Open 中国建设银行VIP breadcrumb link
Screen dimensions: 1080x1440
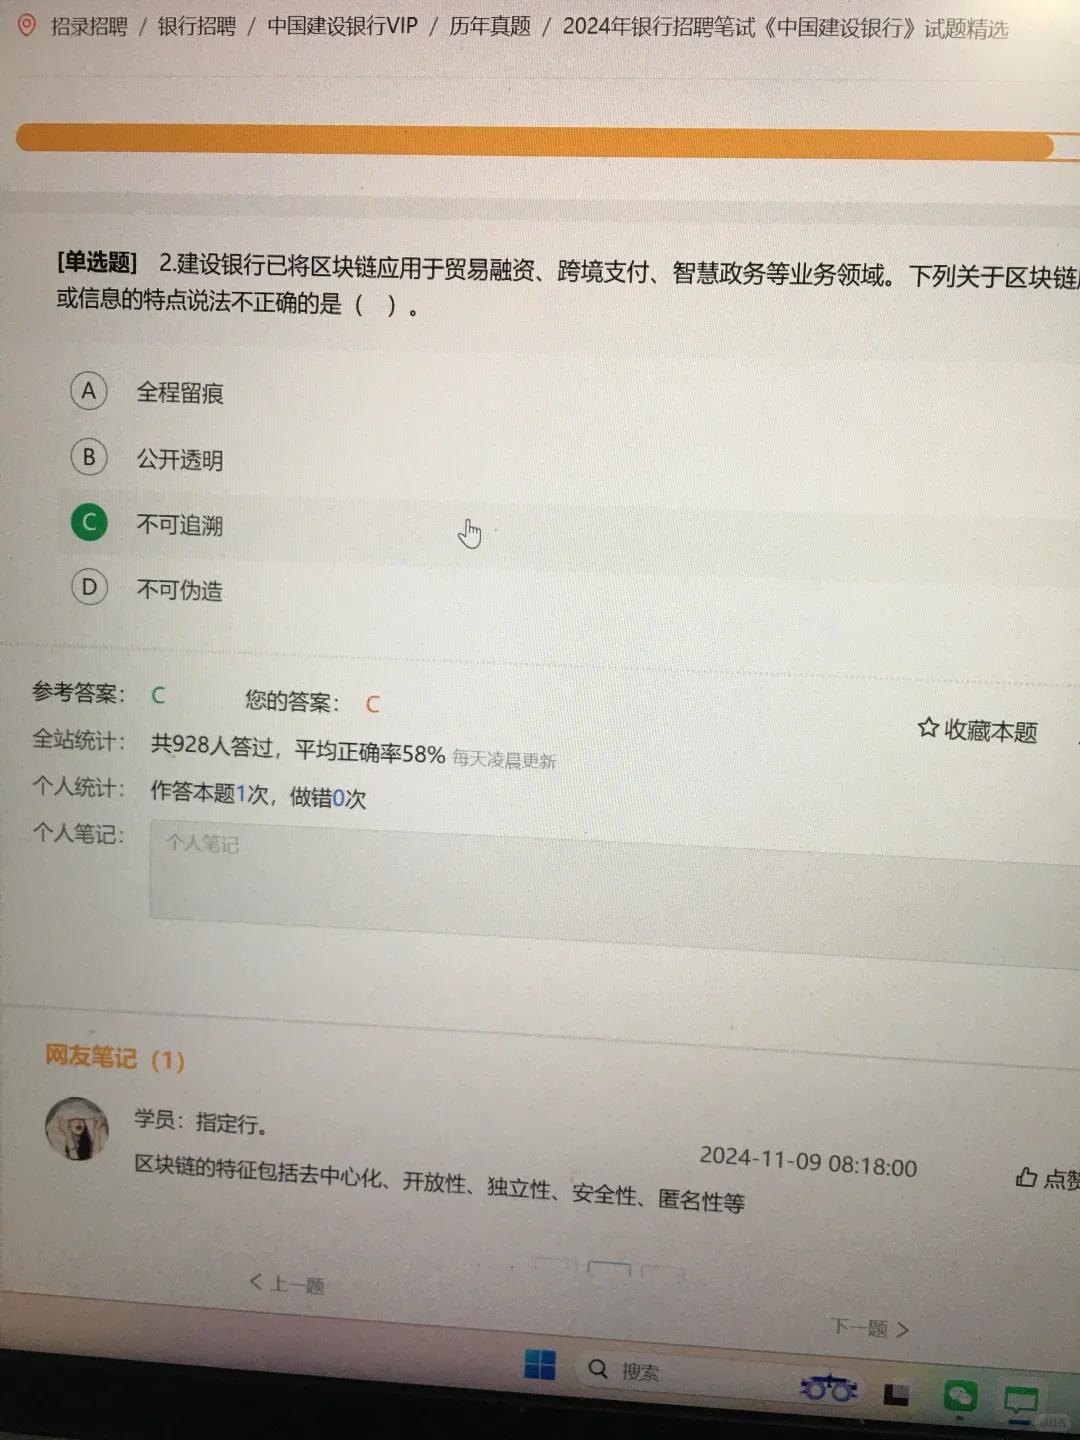tap(342, 26)
